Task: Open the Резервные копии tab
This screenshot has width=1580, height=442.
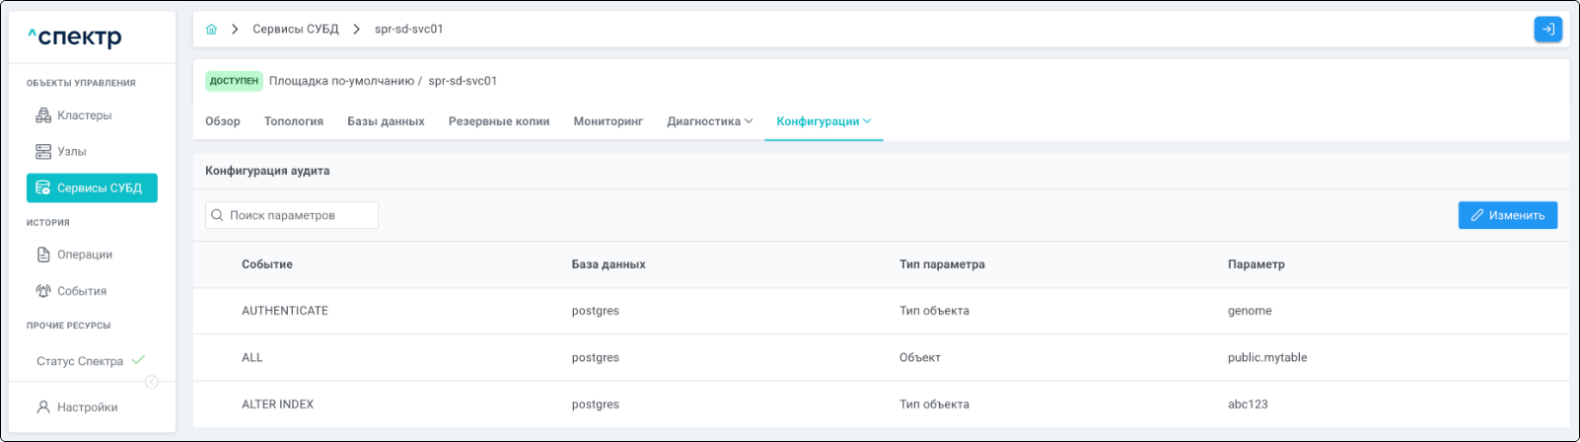Action: [x=498, y=121]
